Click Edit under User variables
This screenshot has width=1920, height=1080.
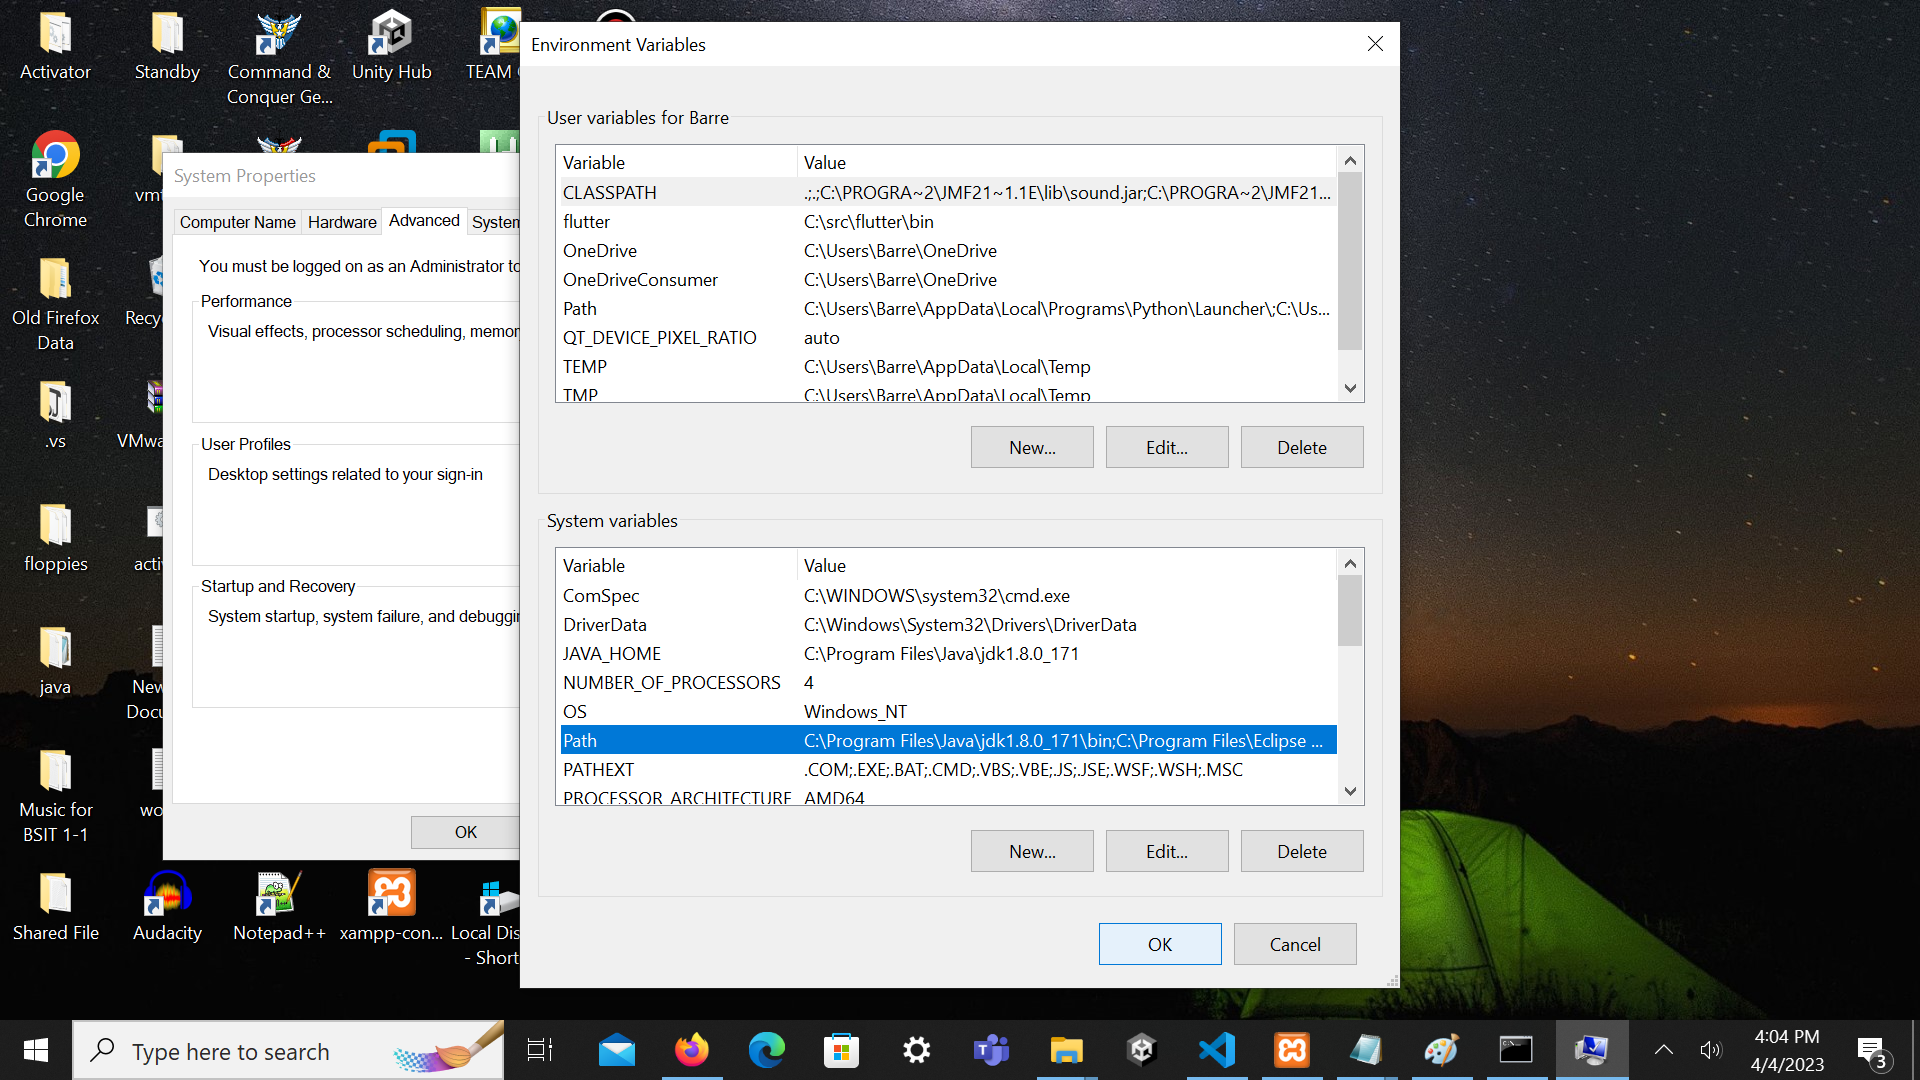(1167, 447)
